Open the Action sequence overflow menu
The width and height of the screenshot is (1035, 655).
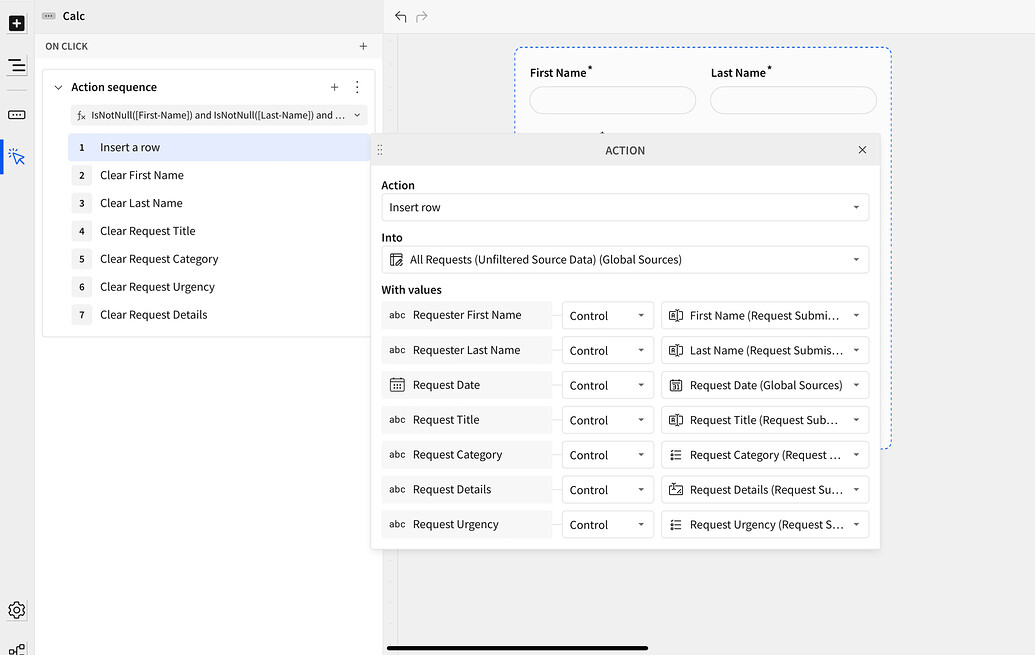[357, 87]
